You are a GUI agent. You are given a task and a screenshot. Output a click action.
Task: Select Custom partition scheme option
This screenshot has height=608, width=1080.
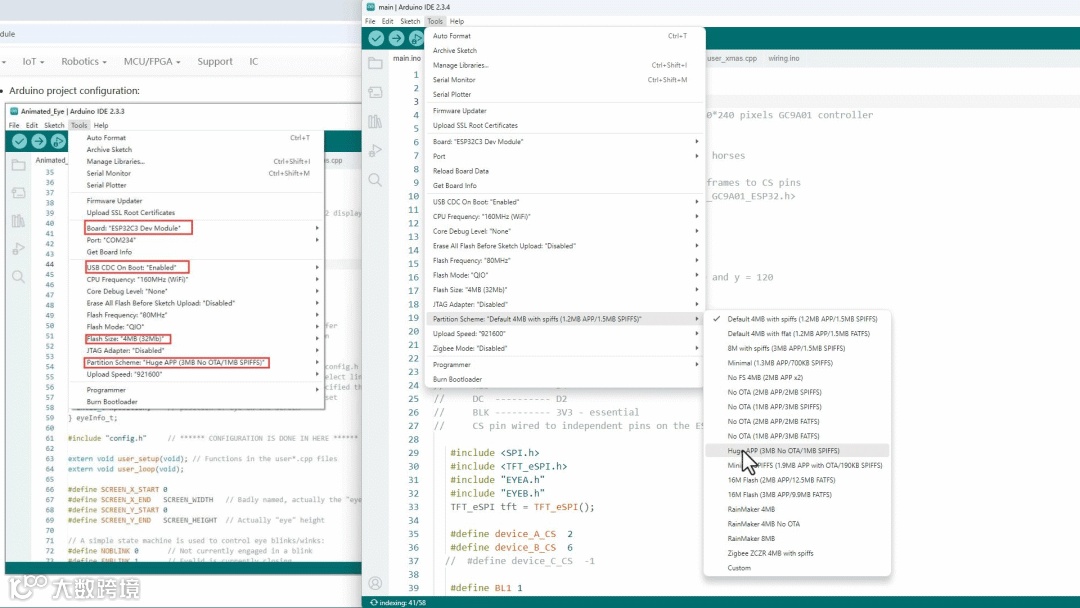pos(797,568)
